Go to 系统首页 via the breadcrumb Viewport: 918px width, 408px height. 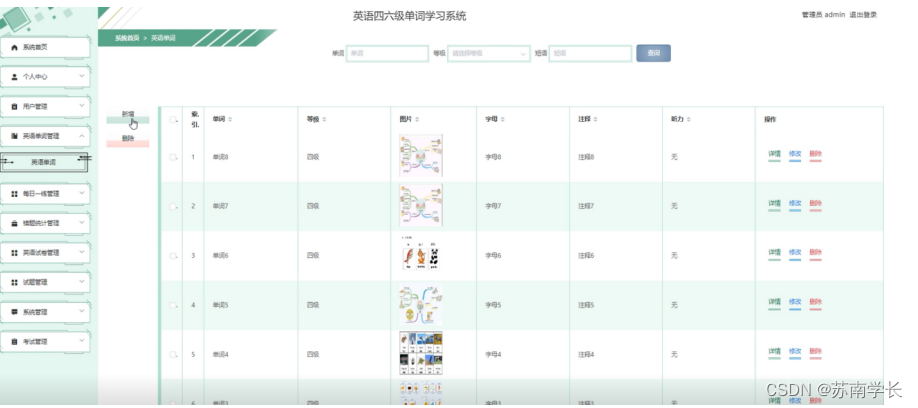point(127,38)
